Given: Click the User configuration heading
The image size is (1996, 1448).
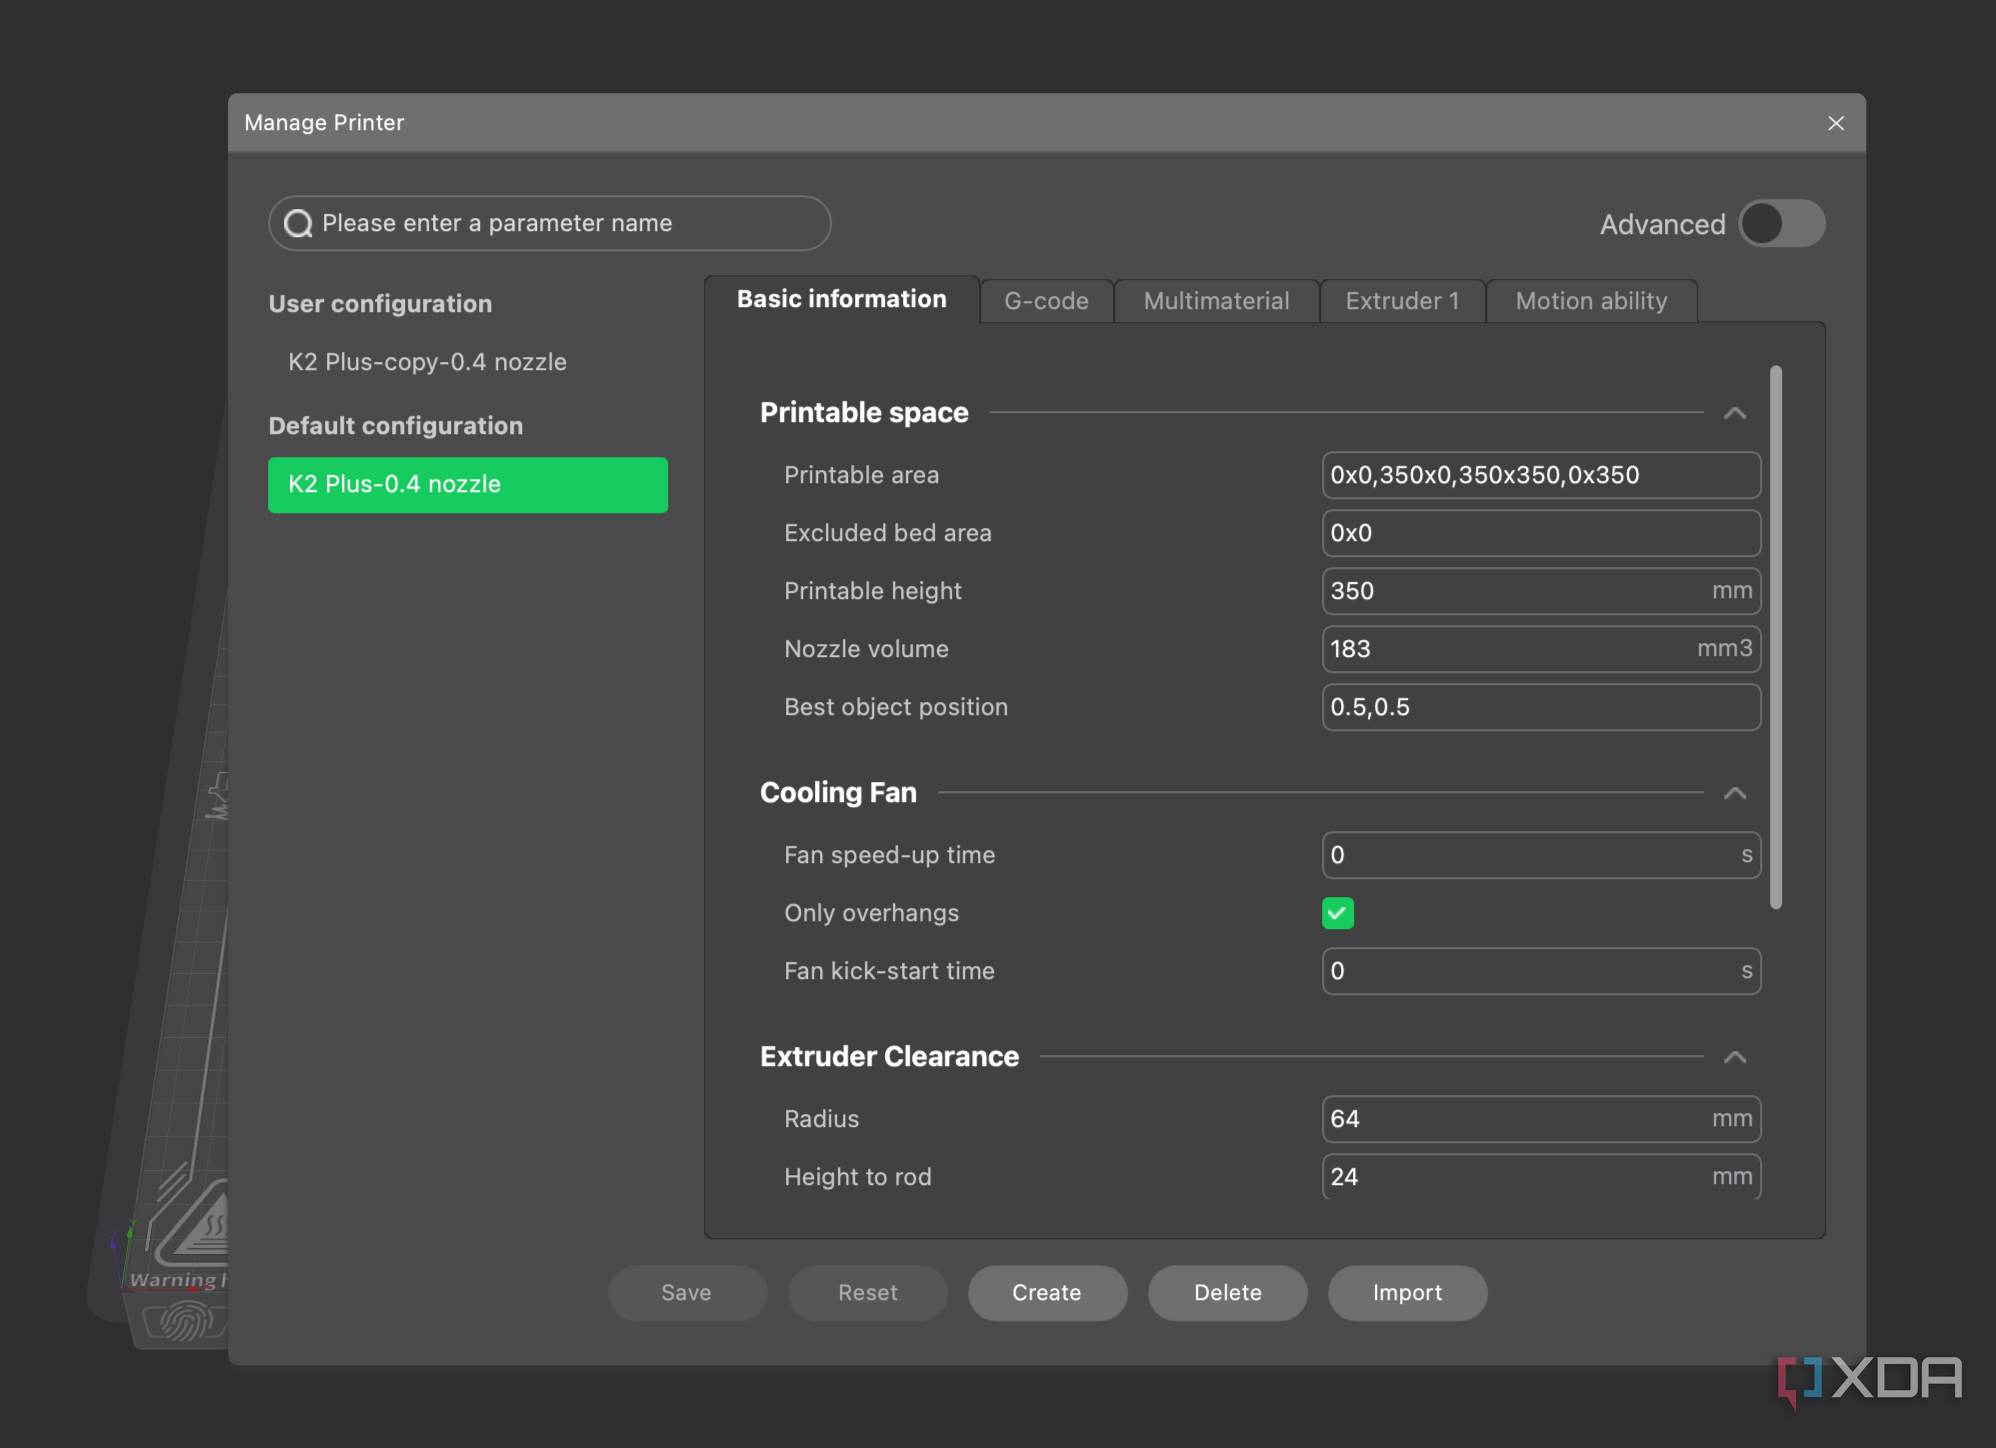Looking at the screenshot, I should click(380, 304).
